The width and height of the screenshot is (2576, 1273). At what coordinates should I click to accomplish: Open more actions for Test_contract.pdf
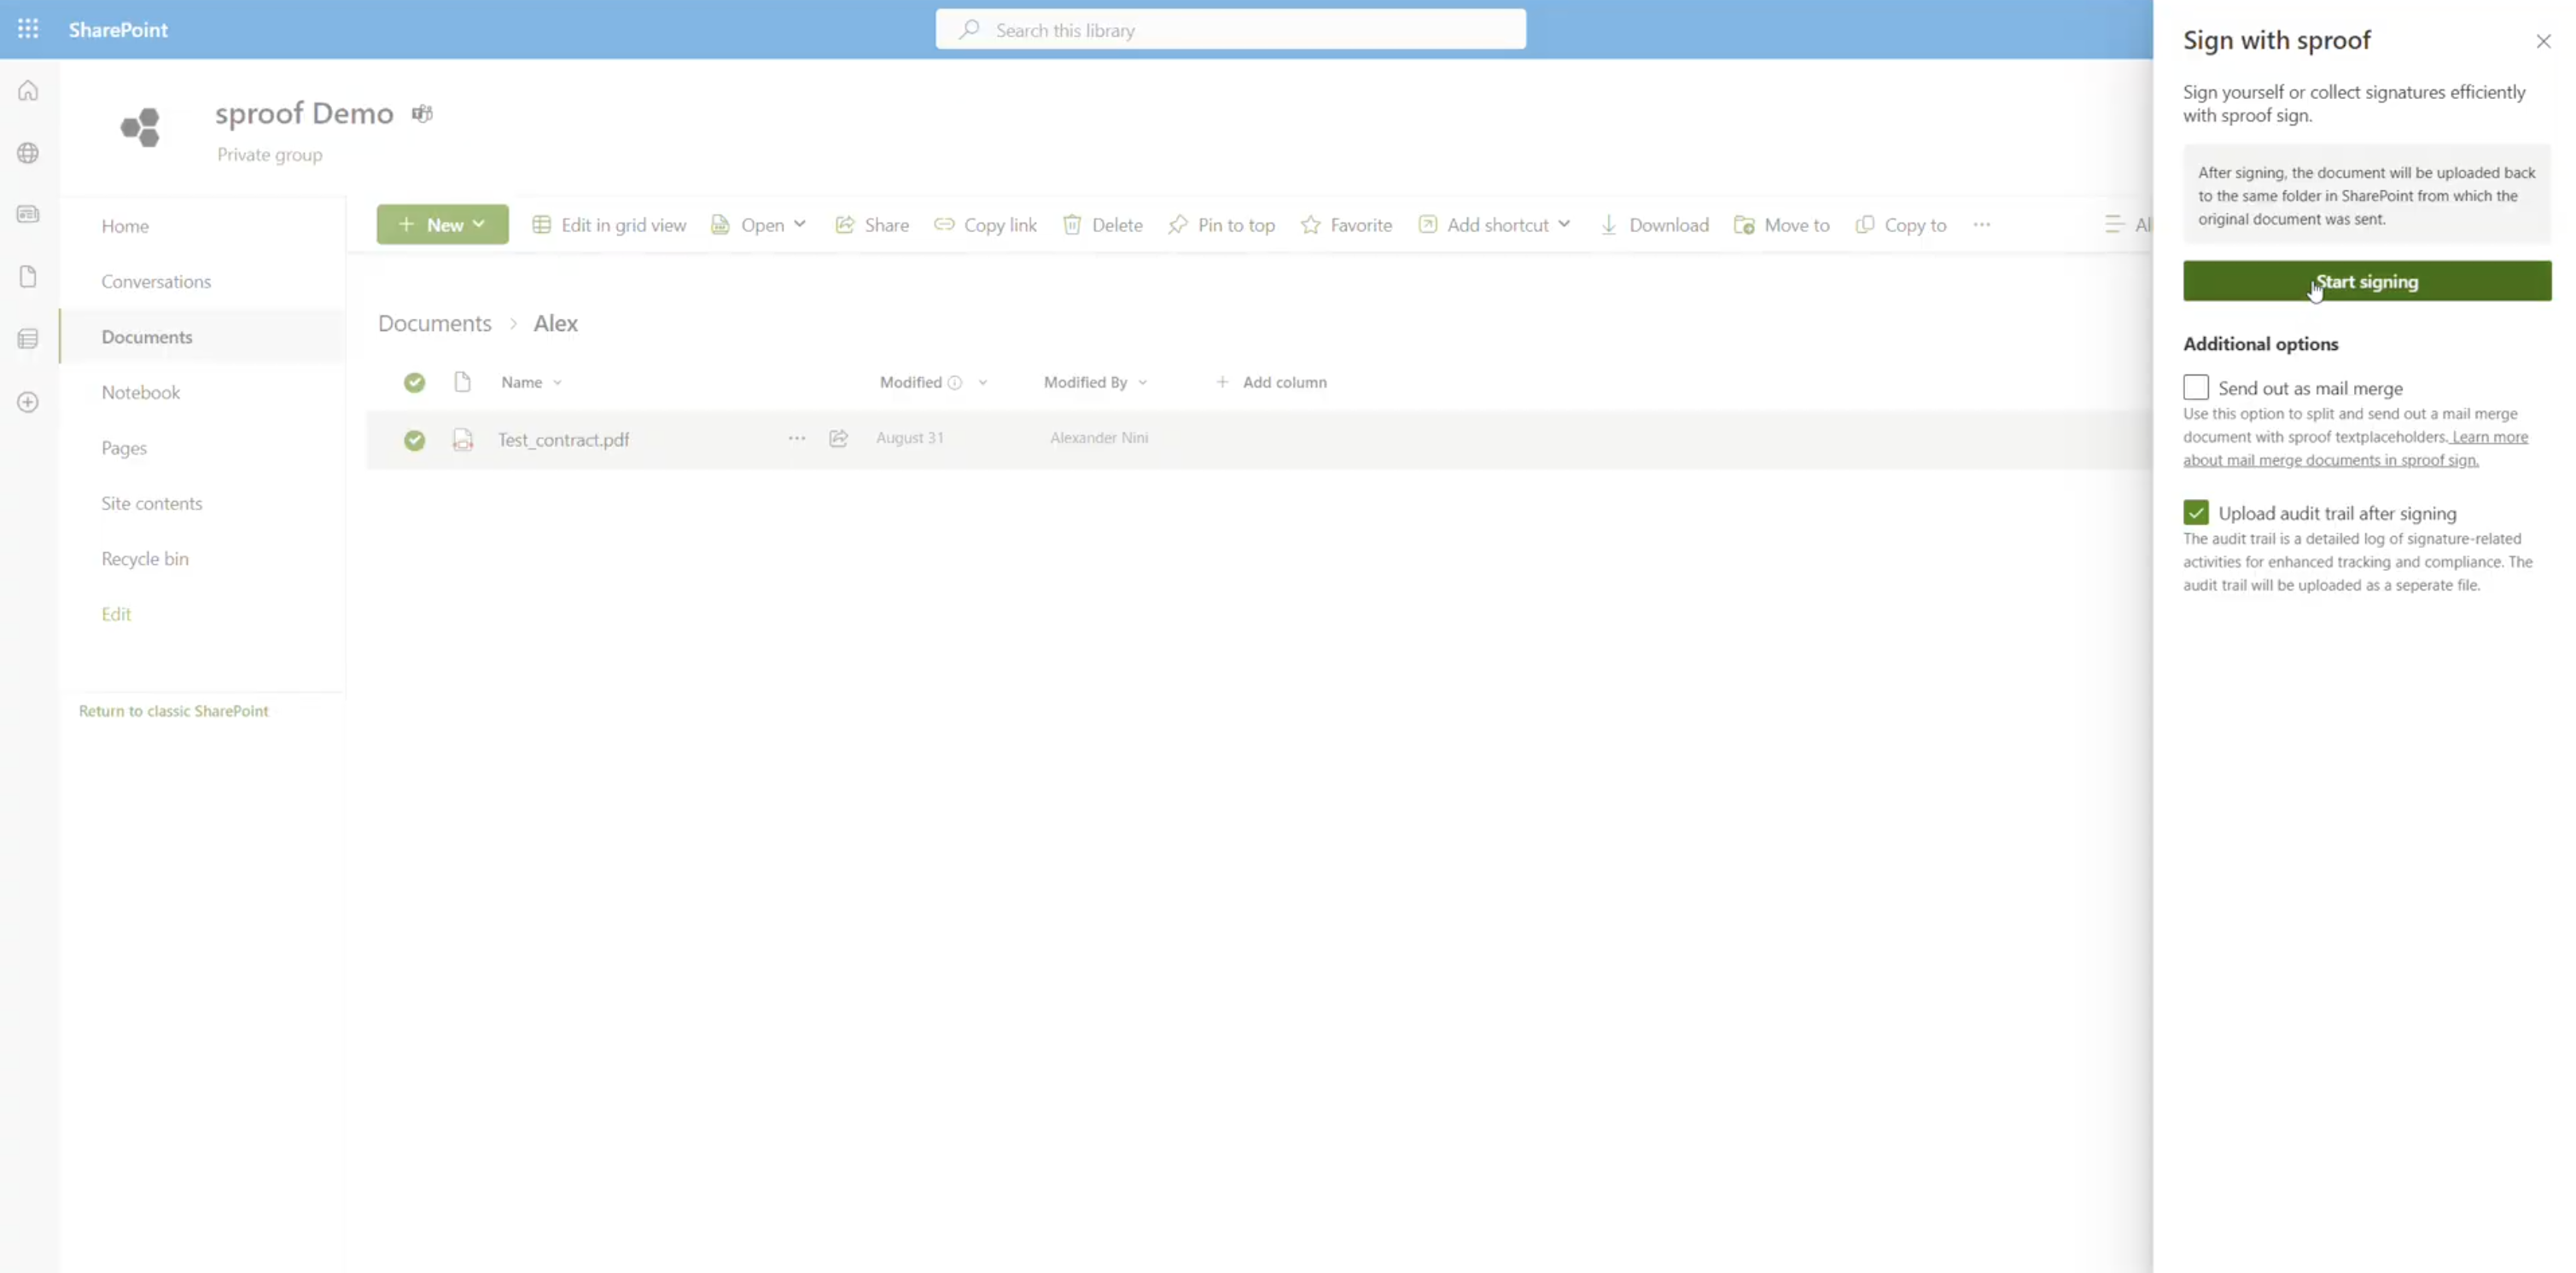point(797,438)
